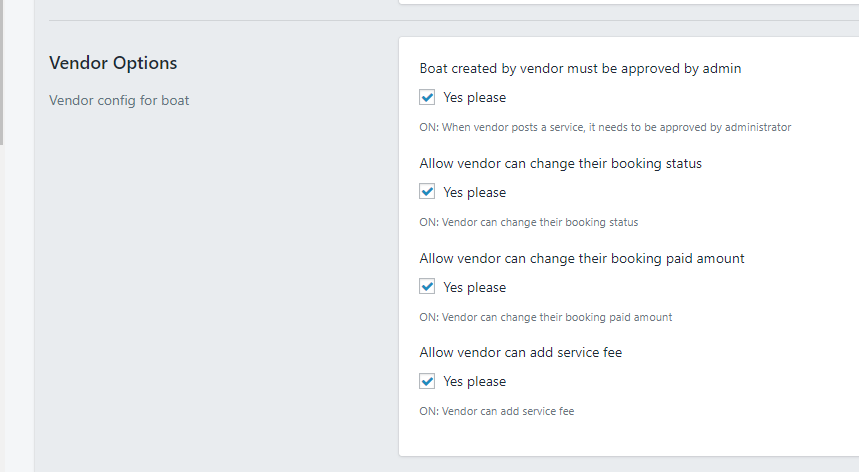Uncheck the boat admin approval checkbox
859x472 pixels.
pyautogui.click(x=427, y=98)
